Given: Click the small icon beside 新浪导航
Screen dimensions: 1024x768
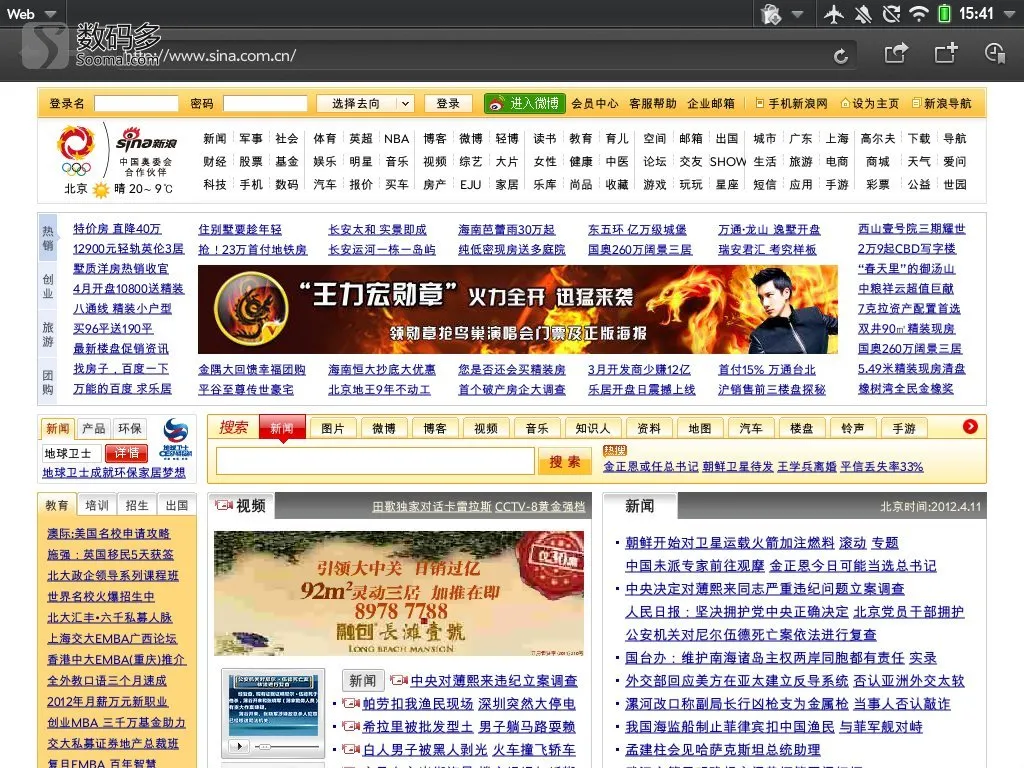Looking at the screenshot, I should click(x=916, y=103).
